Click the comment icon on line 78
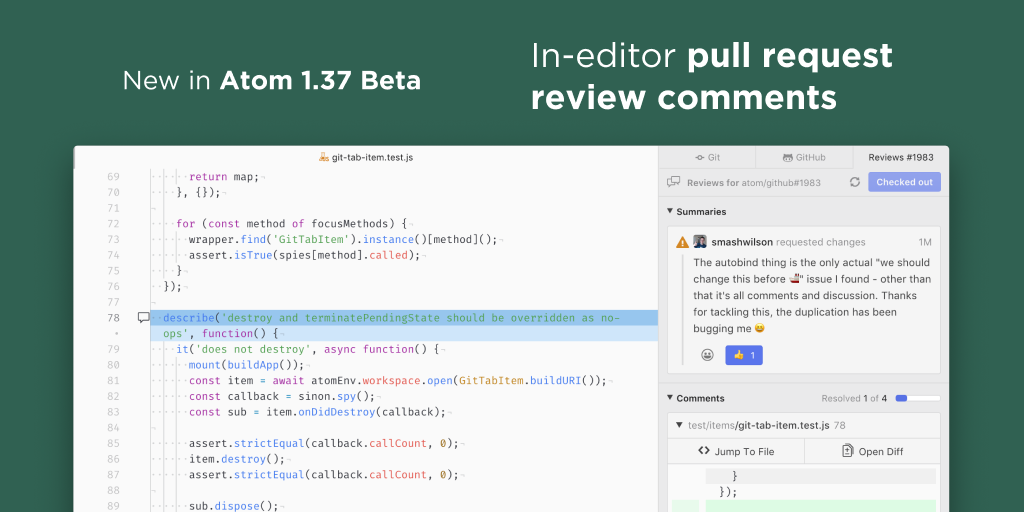This screenshot has width=1024, height=512. click(143, 318)
